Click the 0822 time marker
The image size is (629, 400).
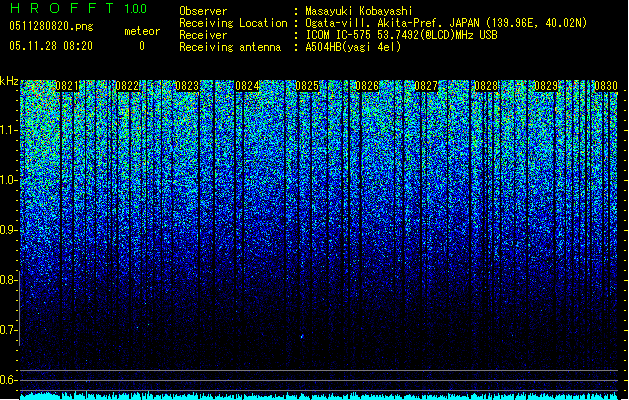click(127, 86)
